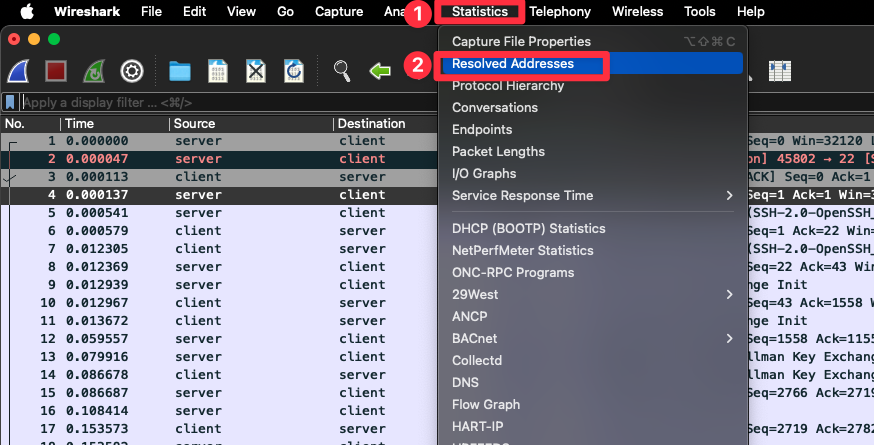874x445 pixels.
Task: Click the resize columns toolbar icon
Action: click(780, 71)
